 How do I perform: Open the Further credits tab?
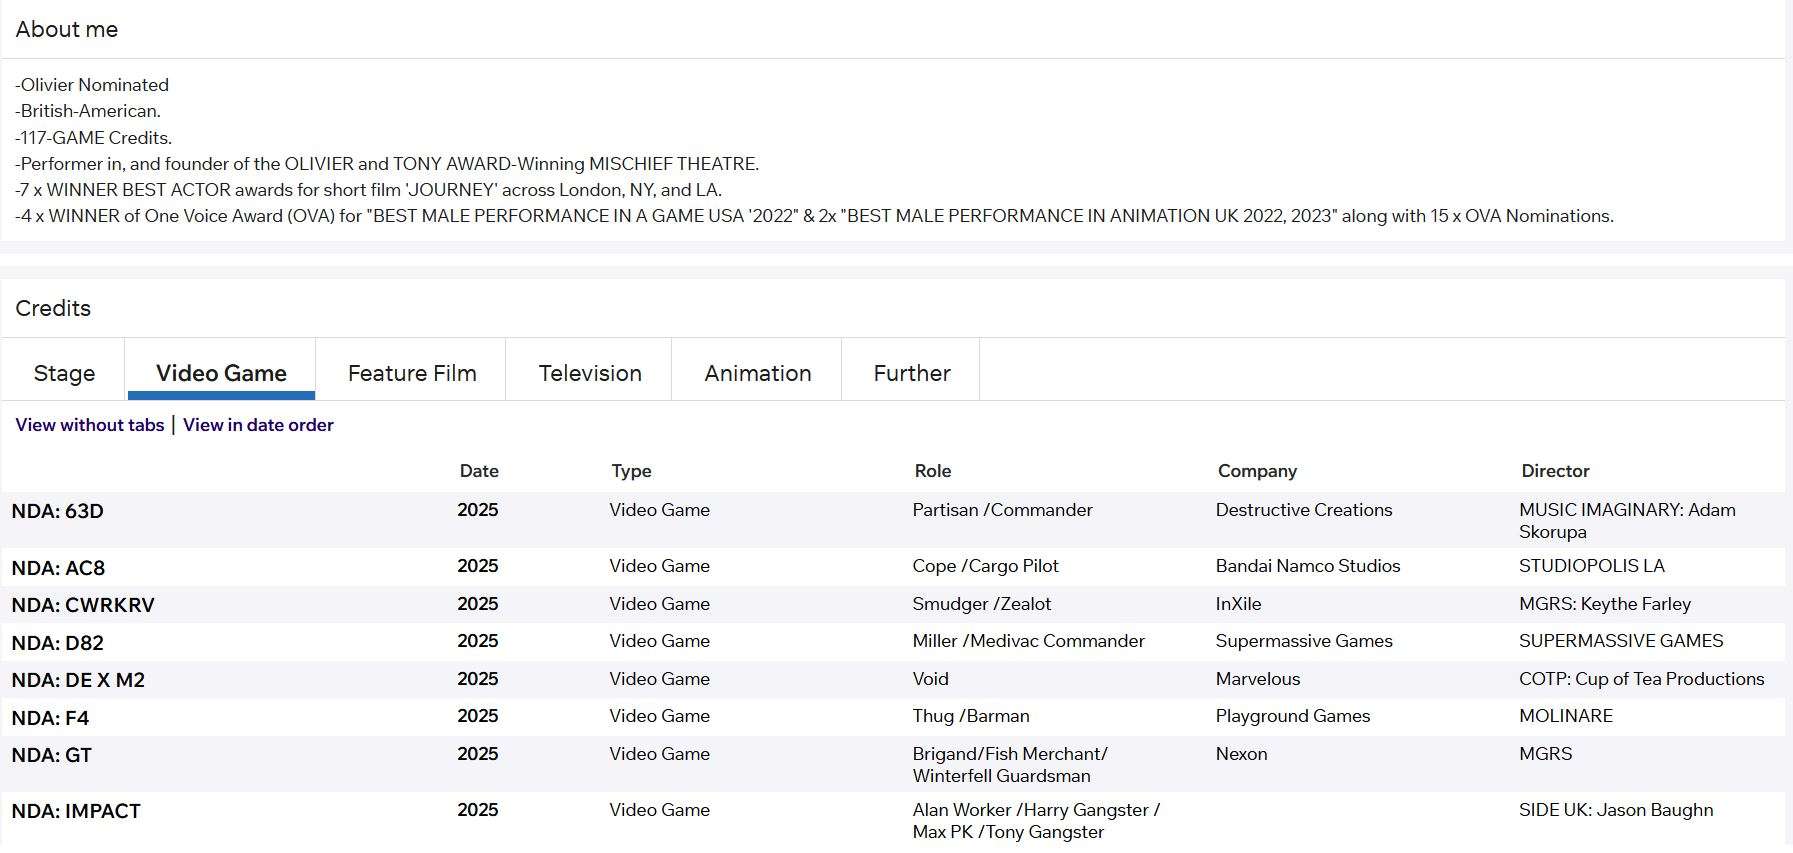click(x=912, y=372)
